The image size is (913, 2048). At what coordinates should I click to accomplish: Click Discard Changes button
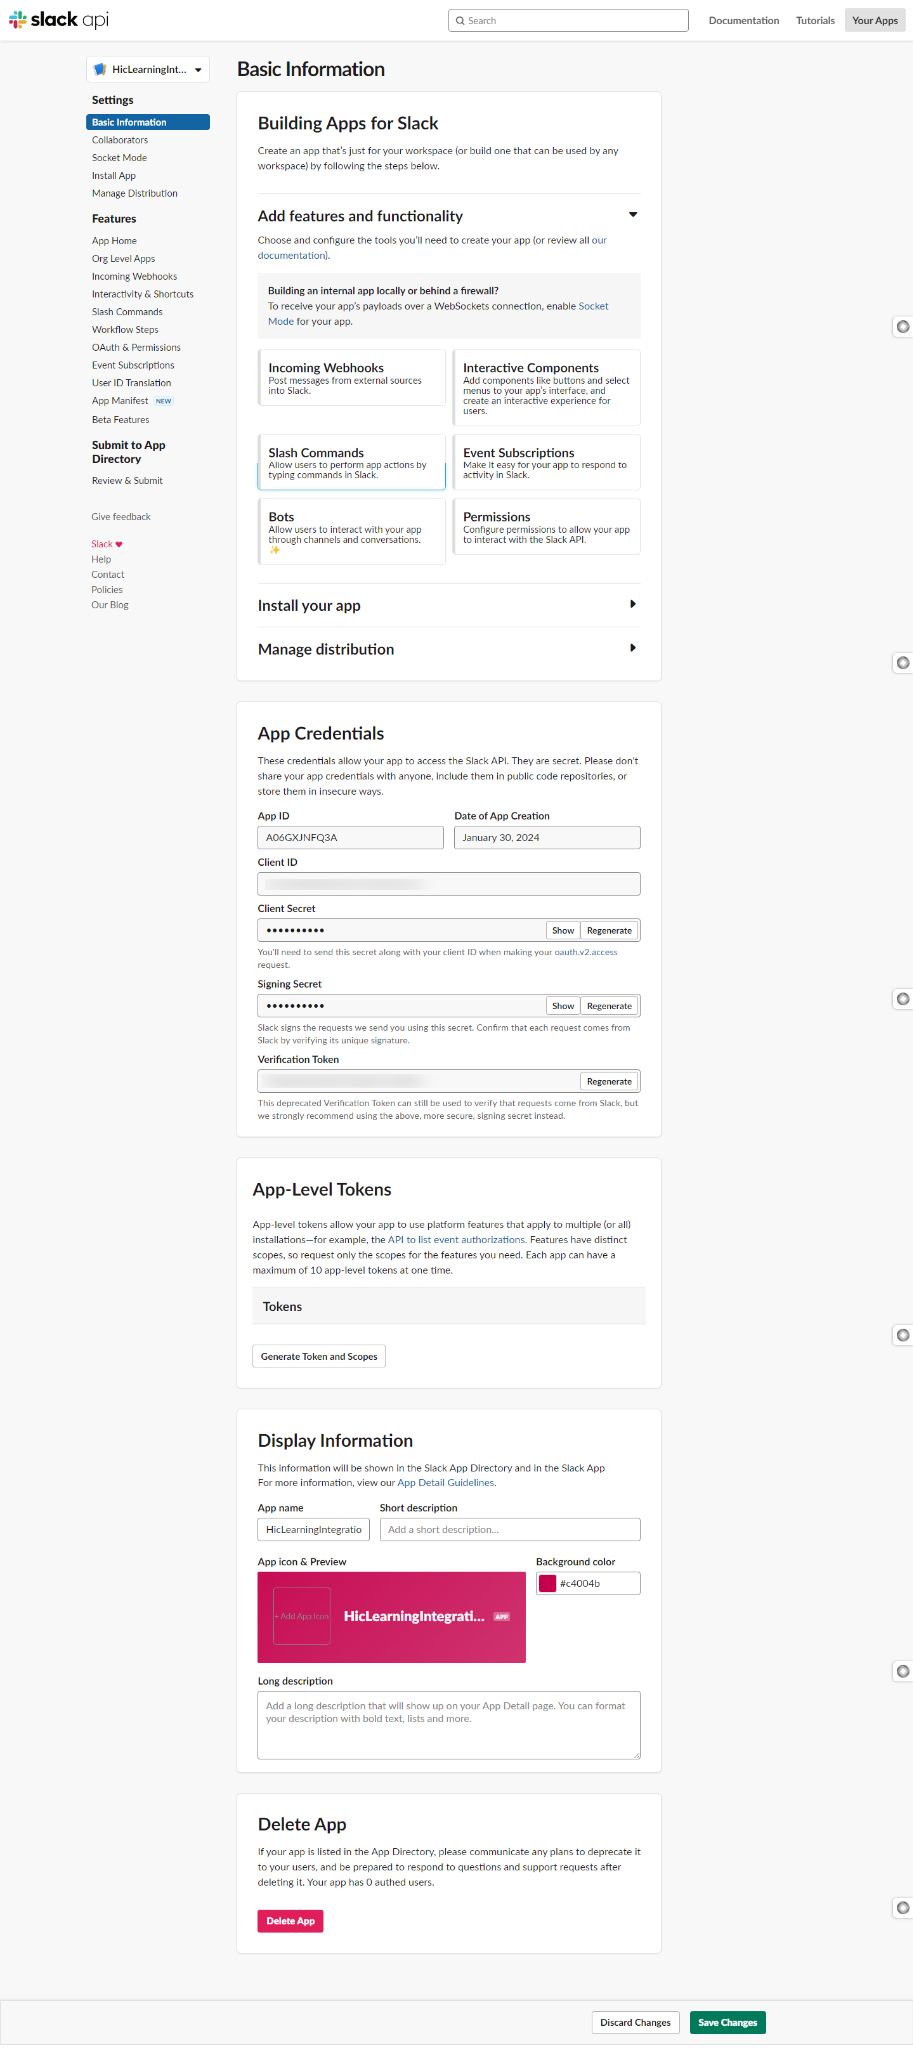click(x=635, y=2023)
